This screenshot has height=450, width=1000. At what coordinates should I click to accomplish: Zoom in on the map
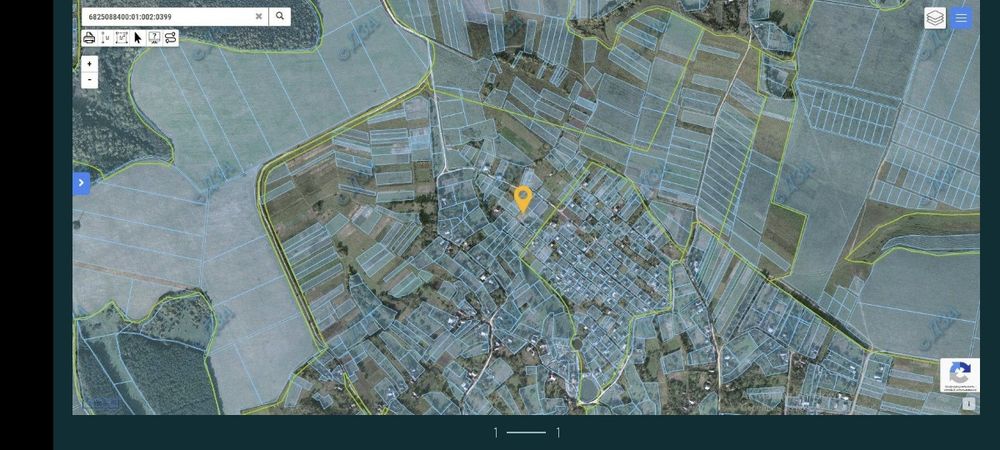90,64
